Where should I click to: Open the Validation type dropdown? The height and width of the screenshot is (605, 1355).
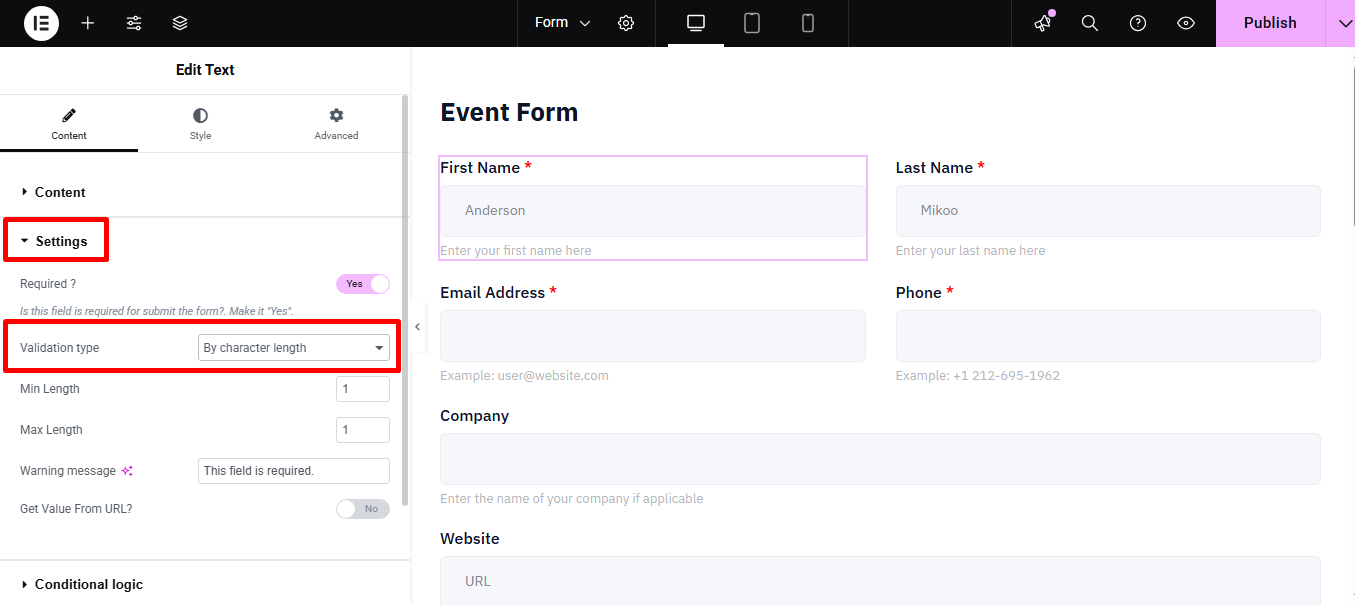click(x=294, y=348)
